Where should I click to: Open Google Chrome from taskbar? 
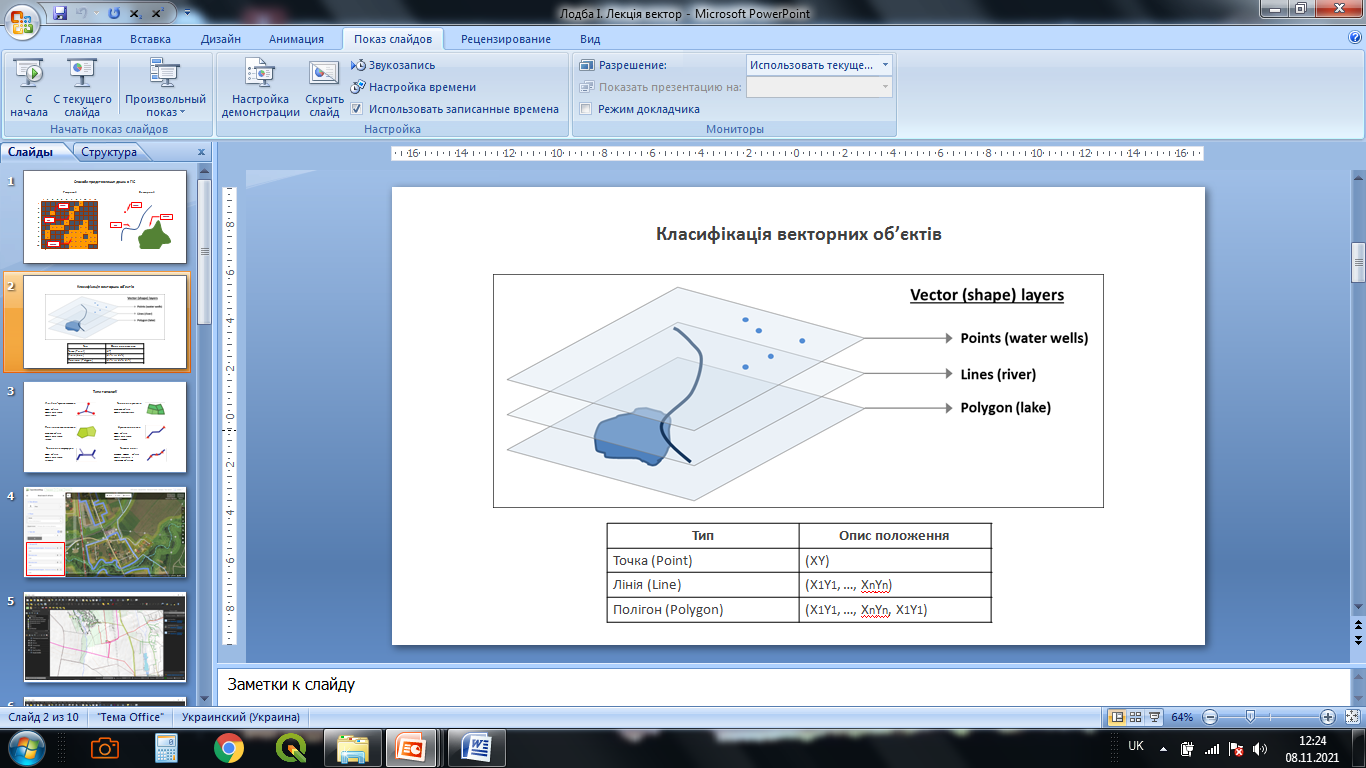click(228, 748)
